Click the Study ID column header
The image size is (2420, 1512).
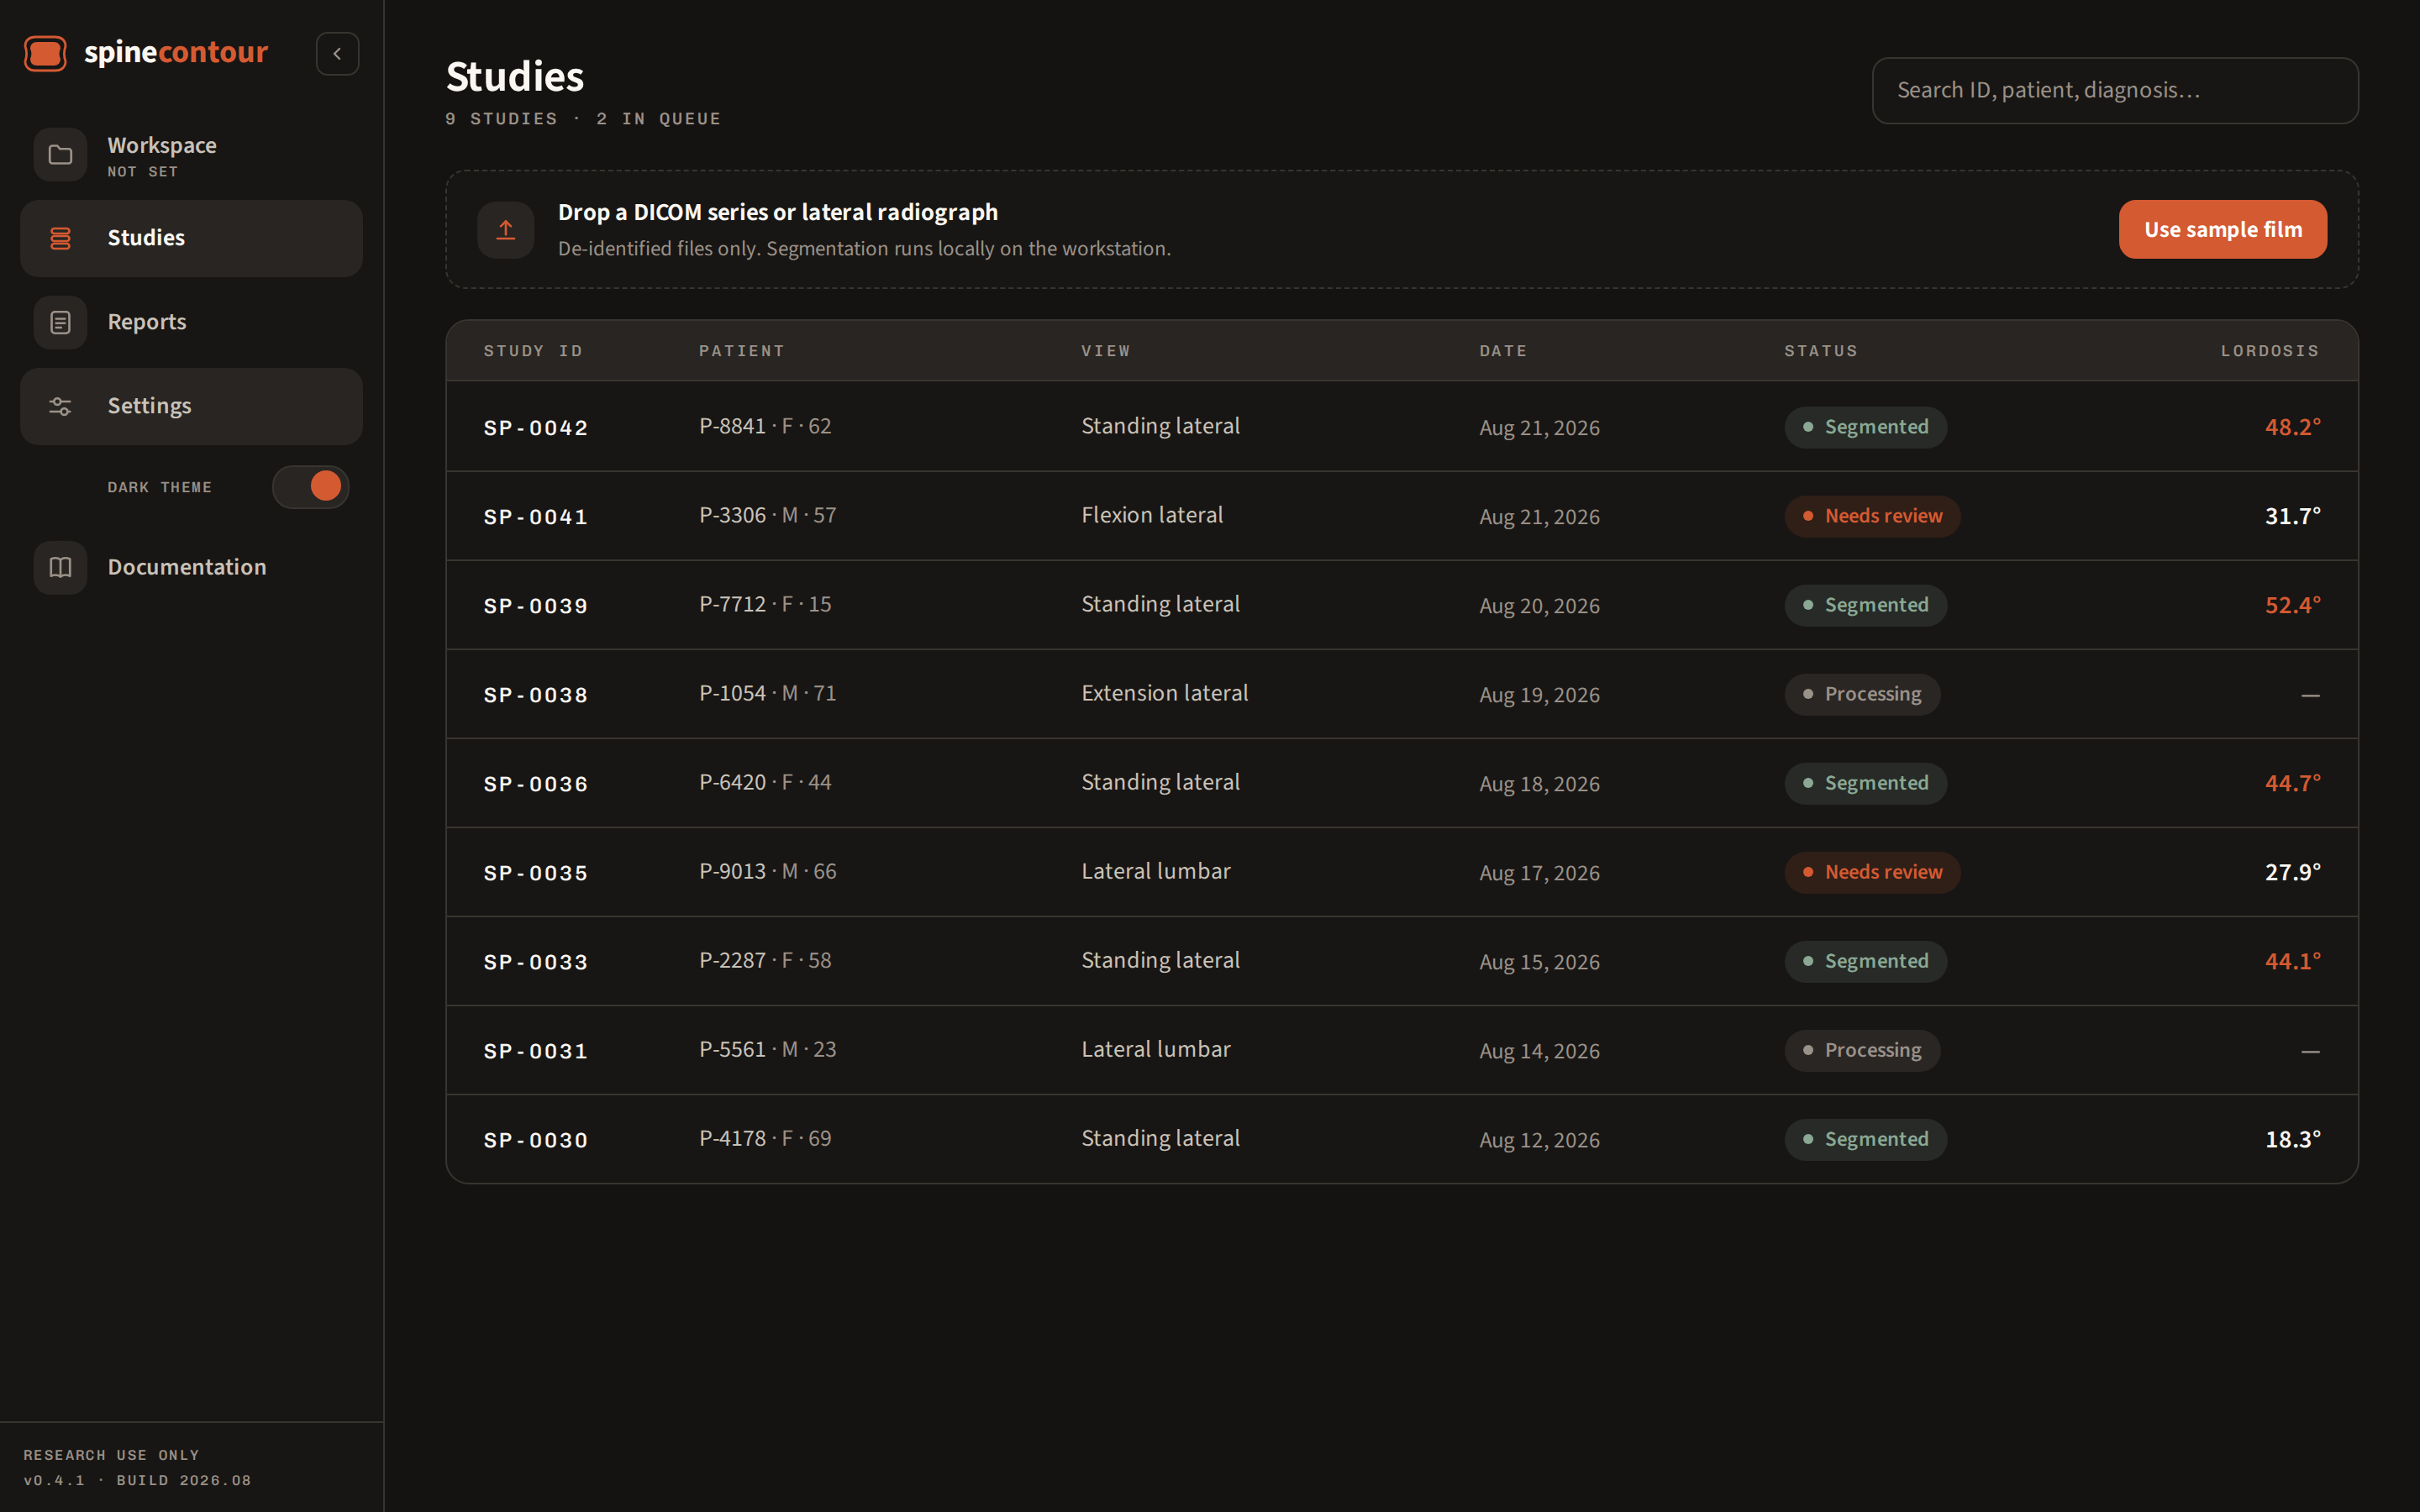pyautogui.click(x=533, y=351)
